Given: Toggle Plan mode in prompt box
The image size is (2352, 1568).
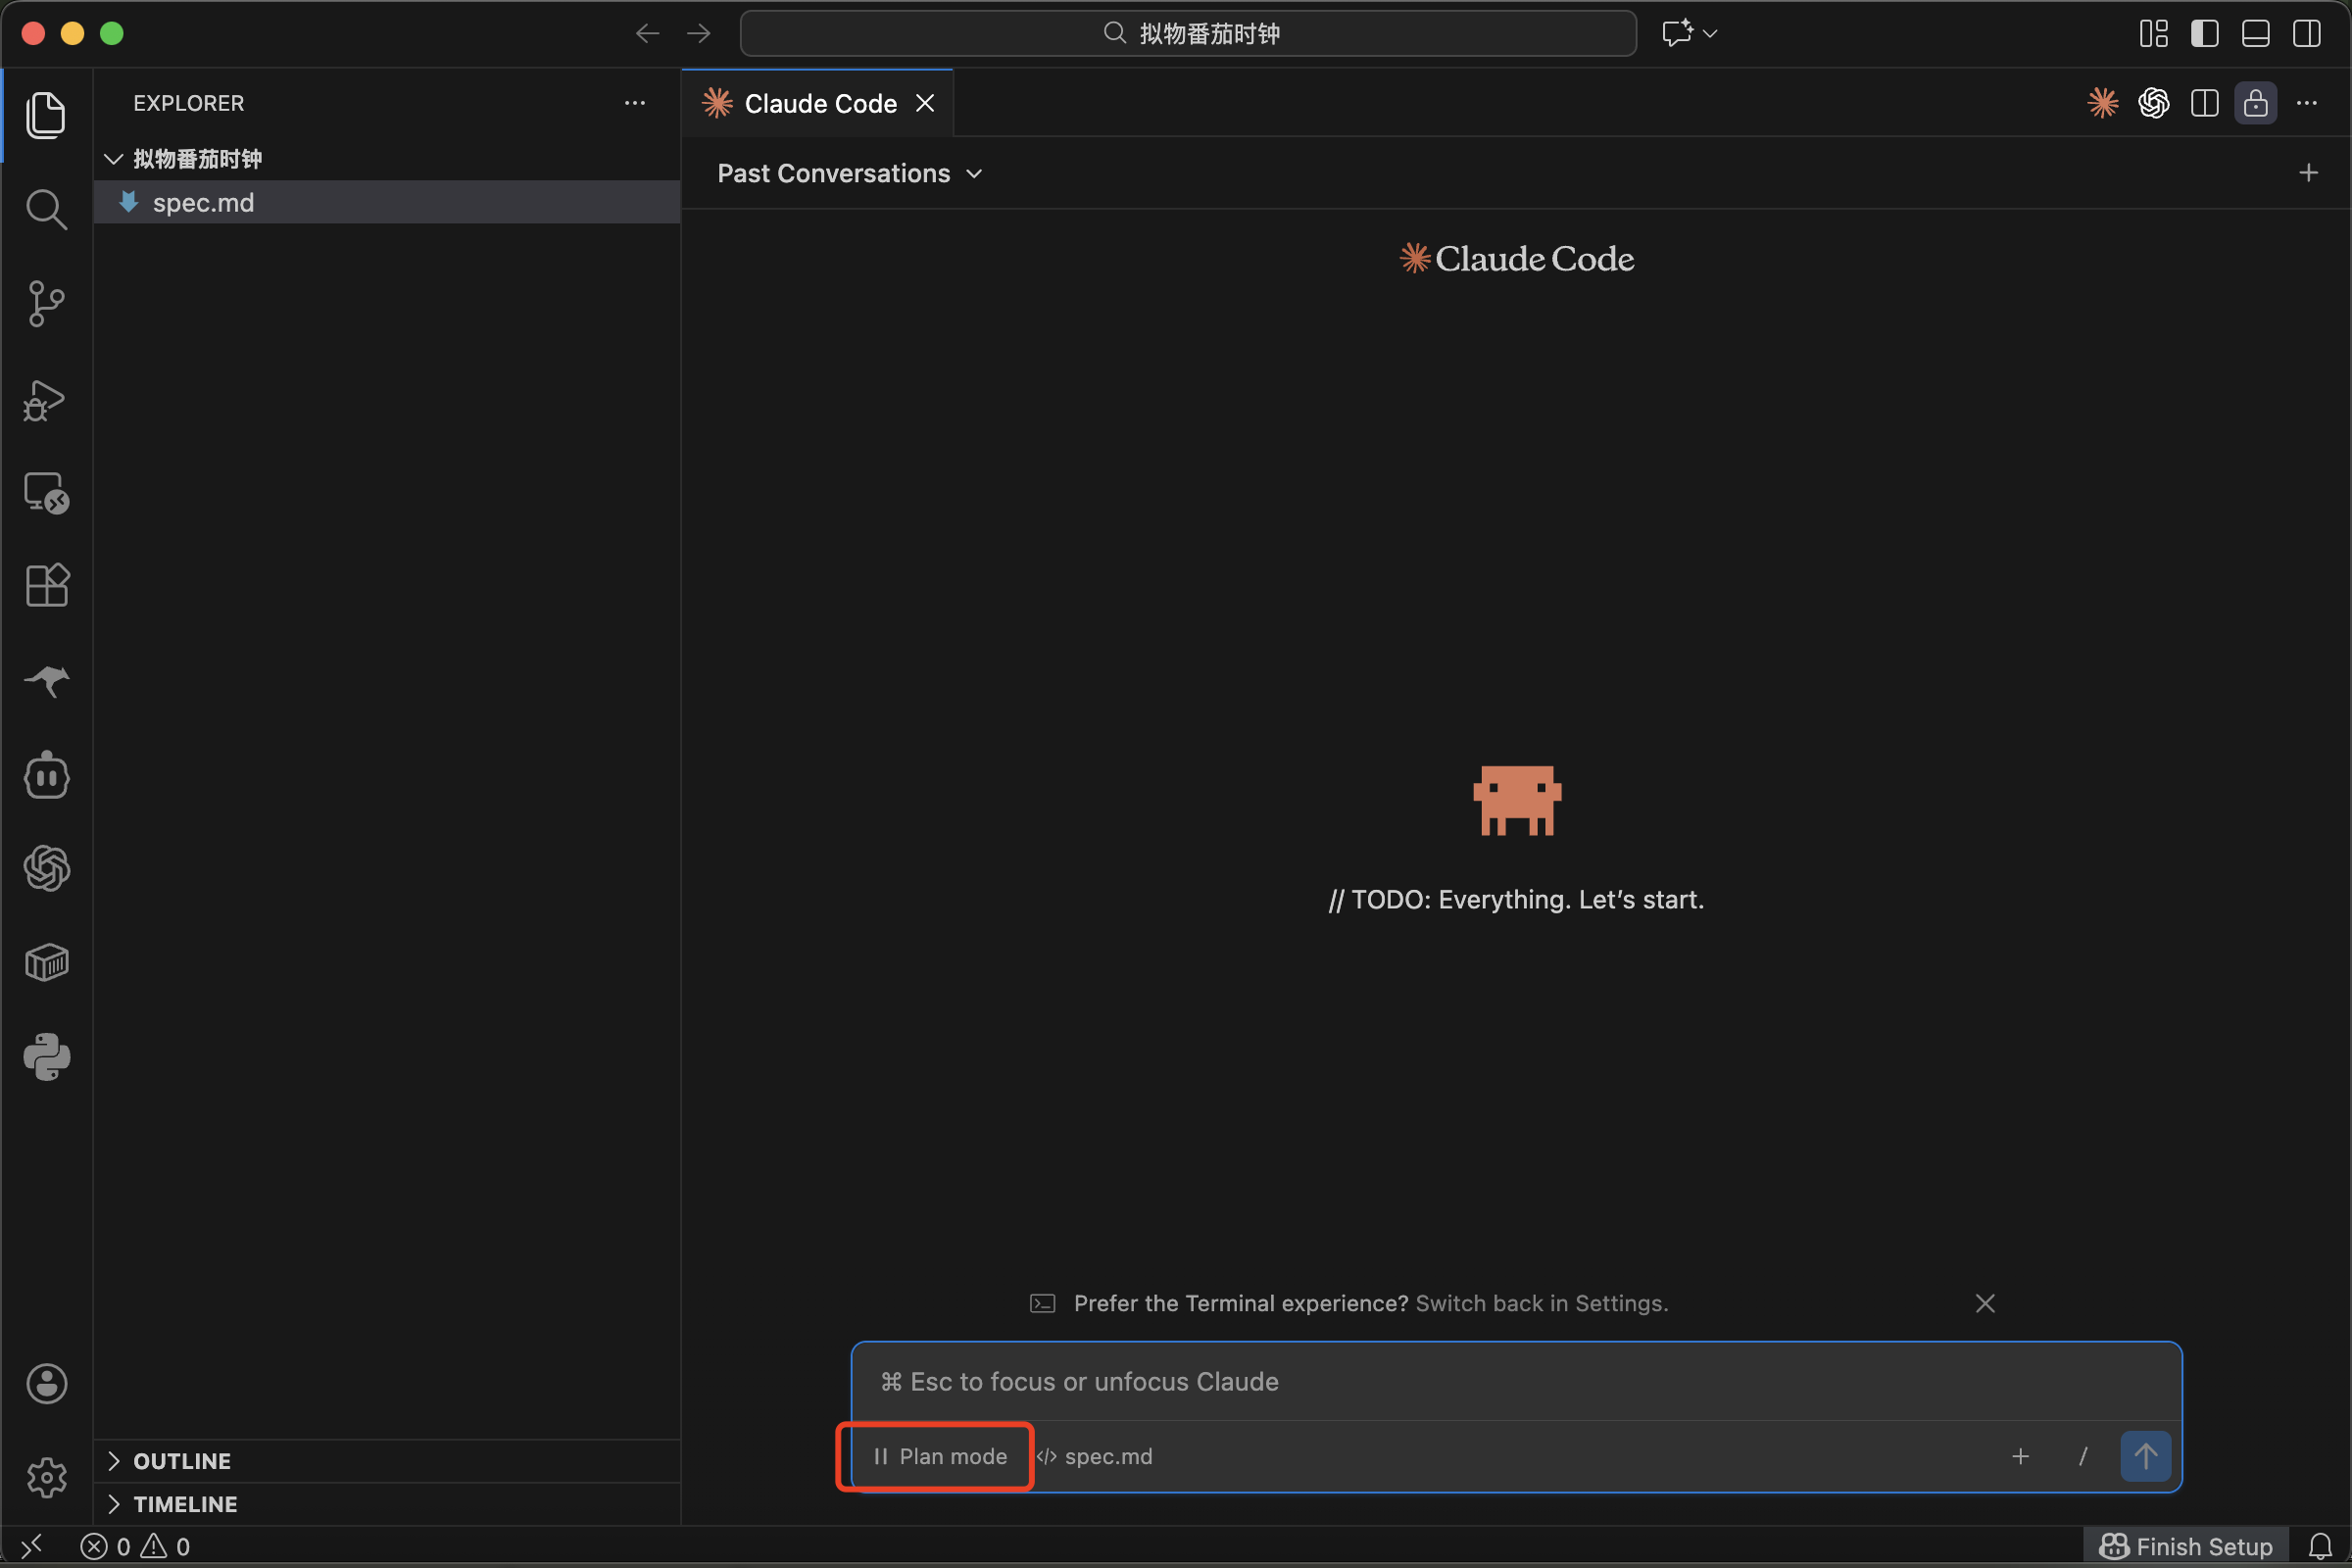Looking at the screenshot, I should [x=940, y=1456].
